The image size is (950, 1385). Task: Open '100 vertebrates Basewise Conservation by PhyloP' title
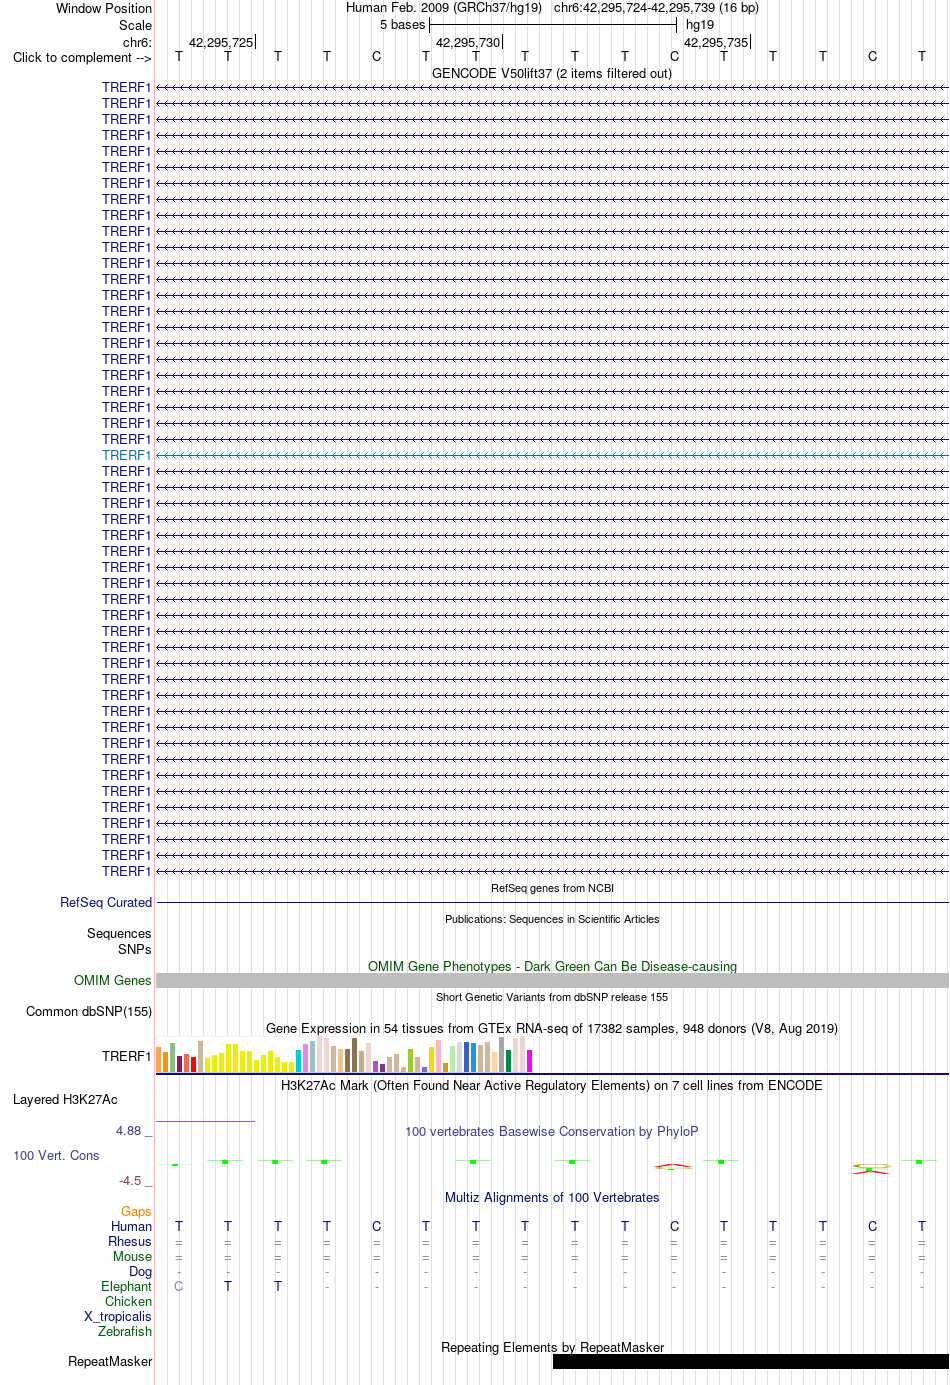[x=552, y=1131]
